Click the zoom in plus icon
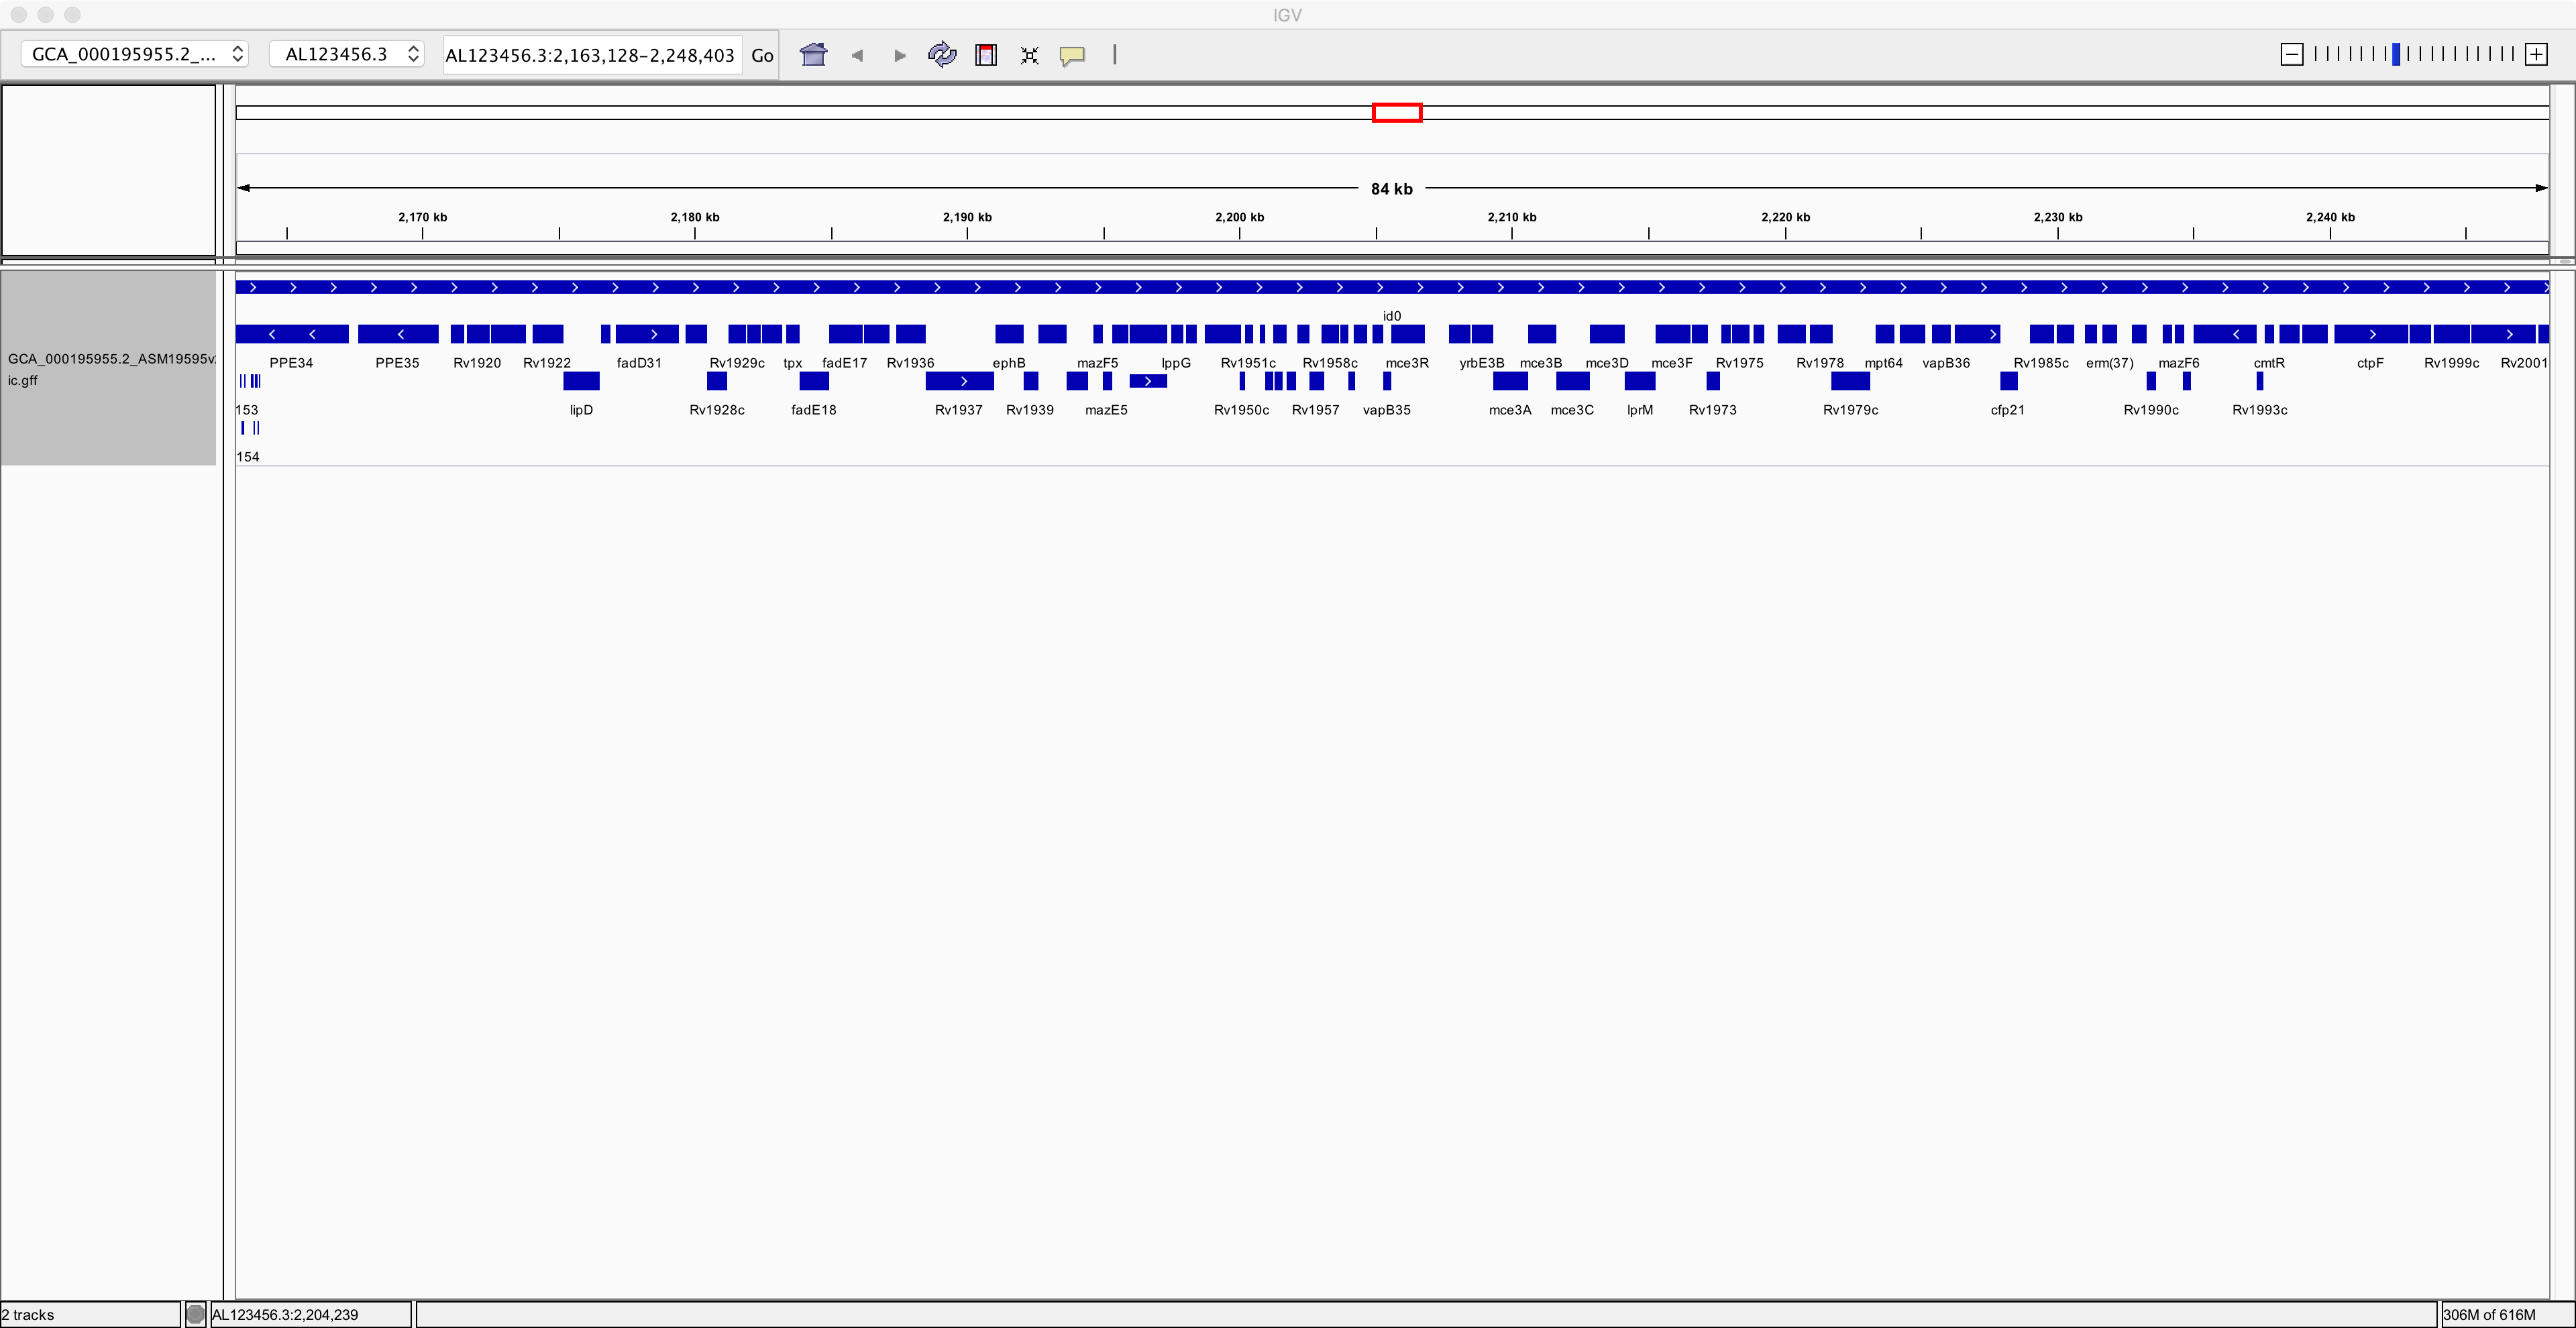This screenshot has width=2576, height=1328. pyautogui.click(x=2536, y=55)
